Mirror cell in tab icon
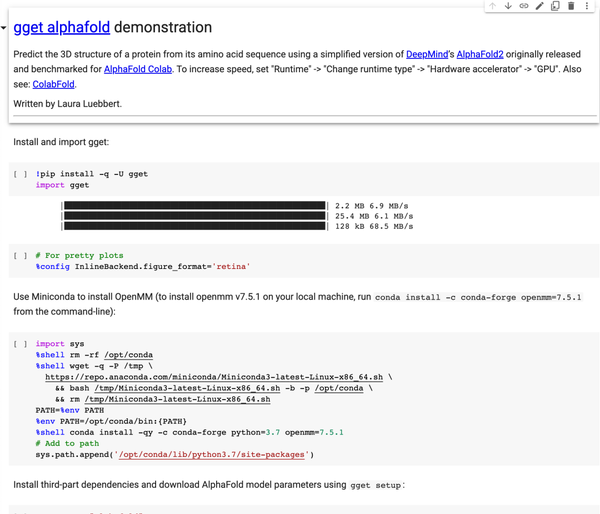The image size is (600, 514). coord(556,7)
